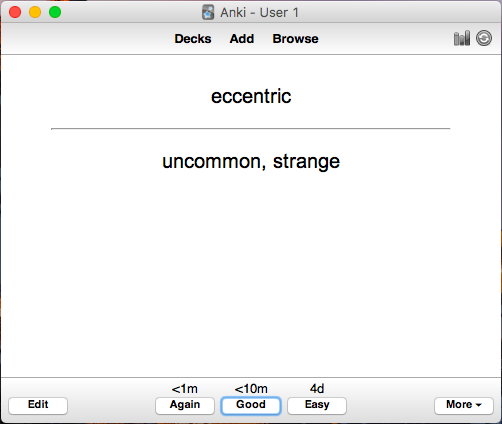Edit the current card
Screen dimensions: 502x424
pyautogui.click(x=38, y=406)
